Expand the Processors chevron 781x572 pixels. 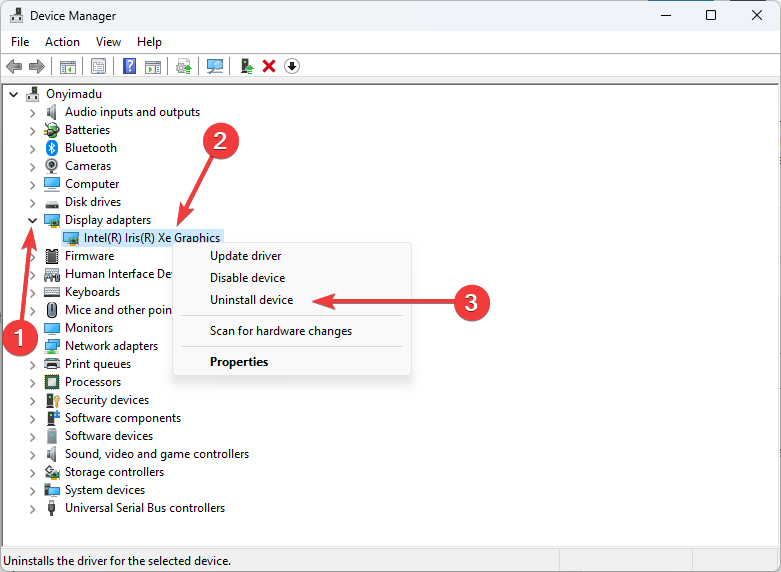tap(32, 383)
